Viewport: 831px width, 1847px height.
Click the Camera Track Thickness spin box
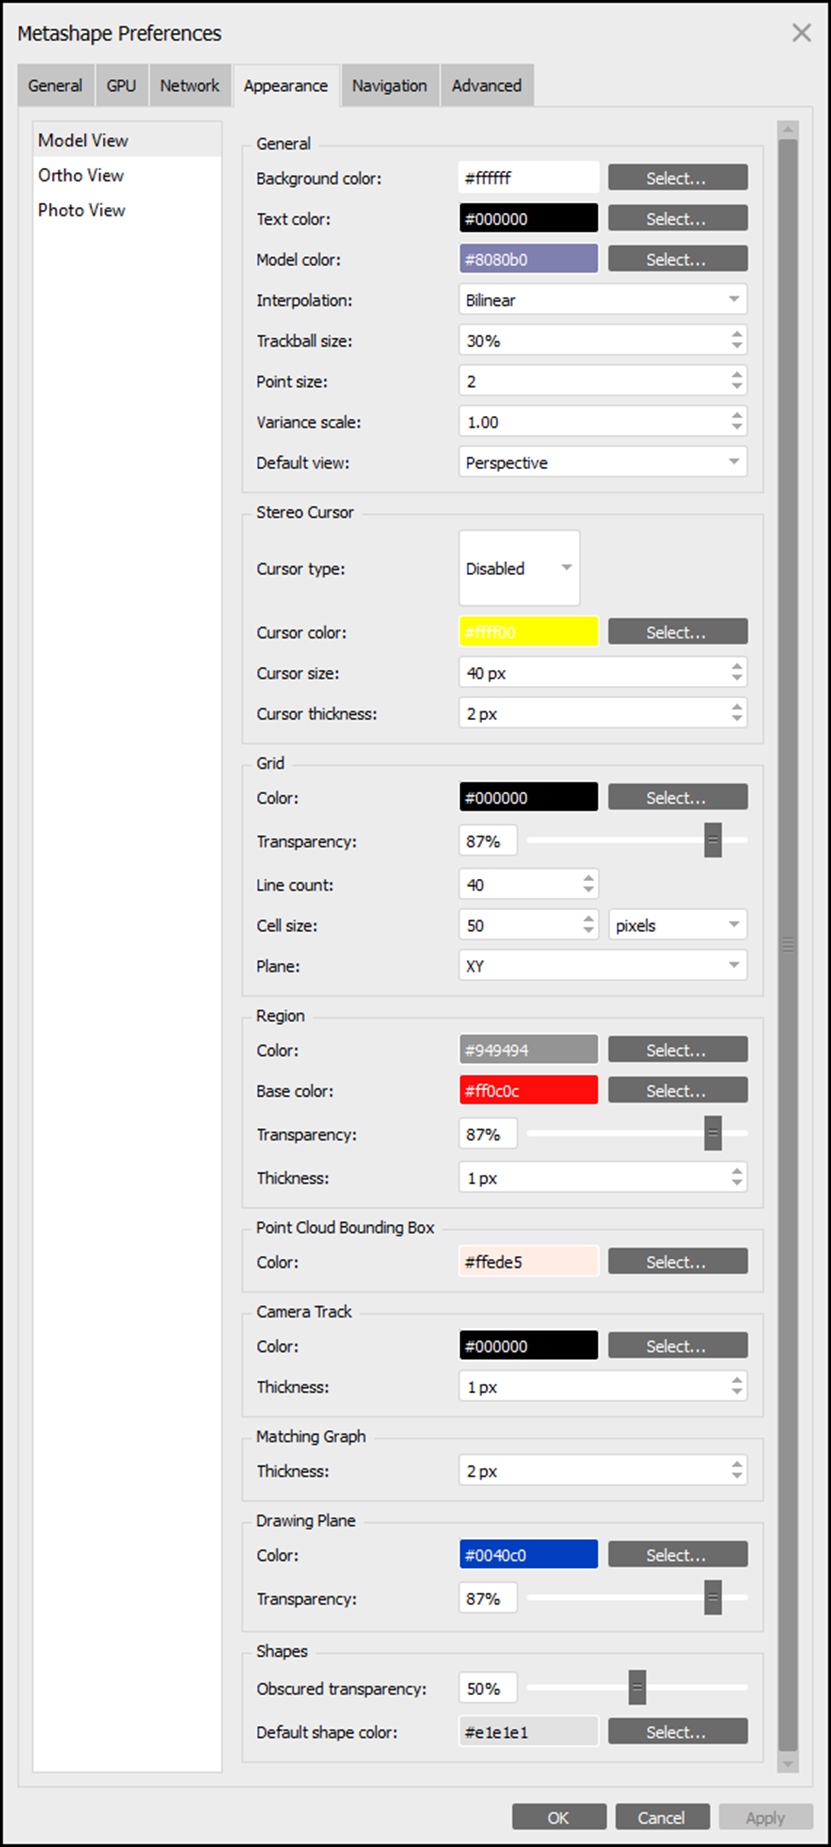coord(603,1387)
